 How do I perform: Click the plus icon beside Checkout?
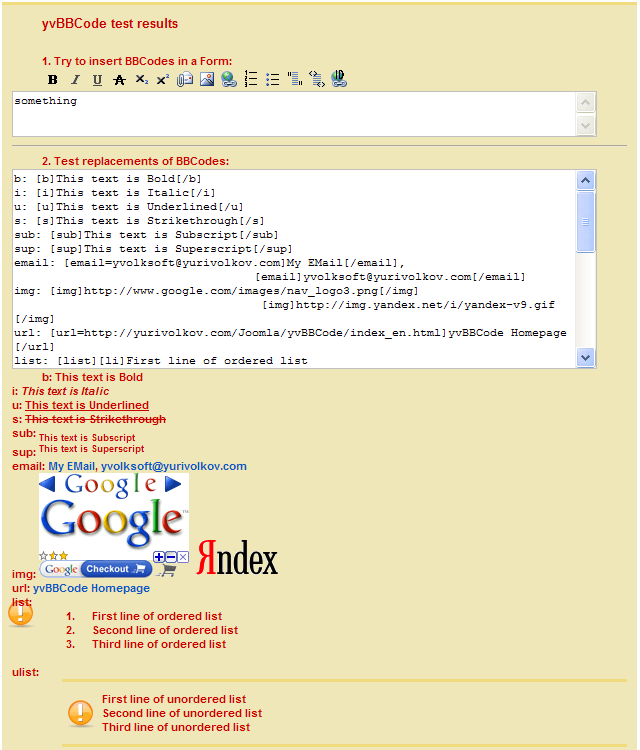point(159,557)
